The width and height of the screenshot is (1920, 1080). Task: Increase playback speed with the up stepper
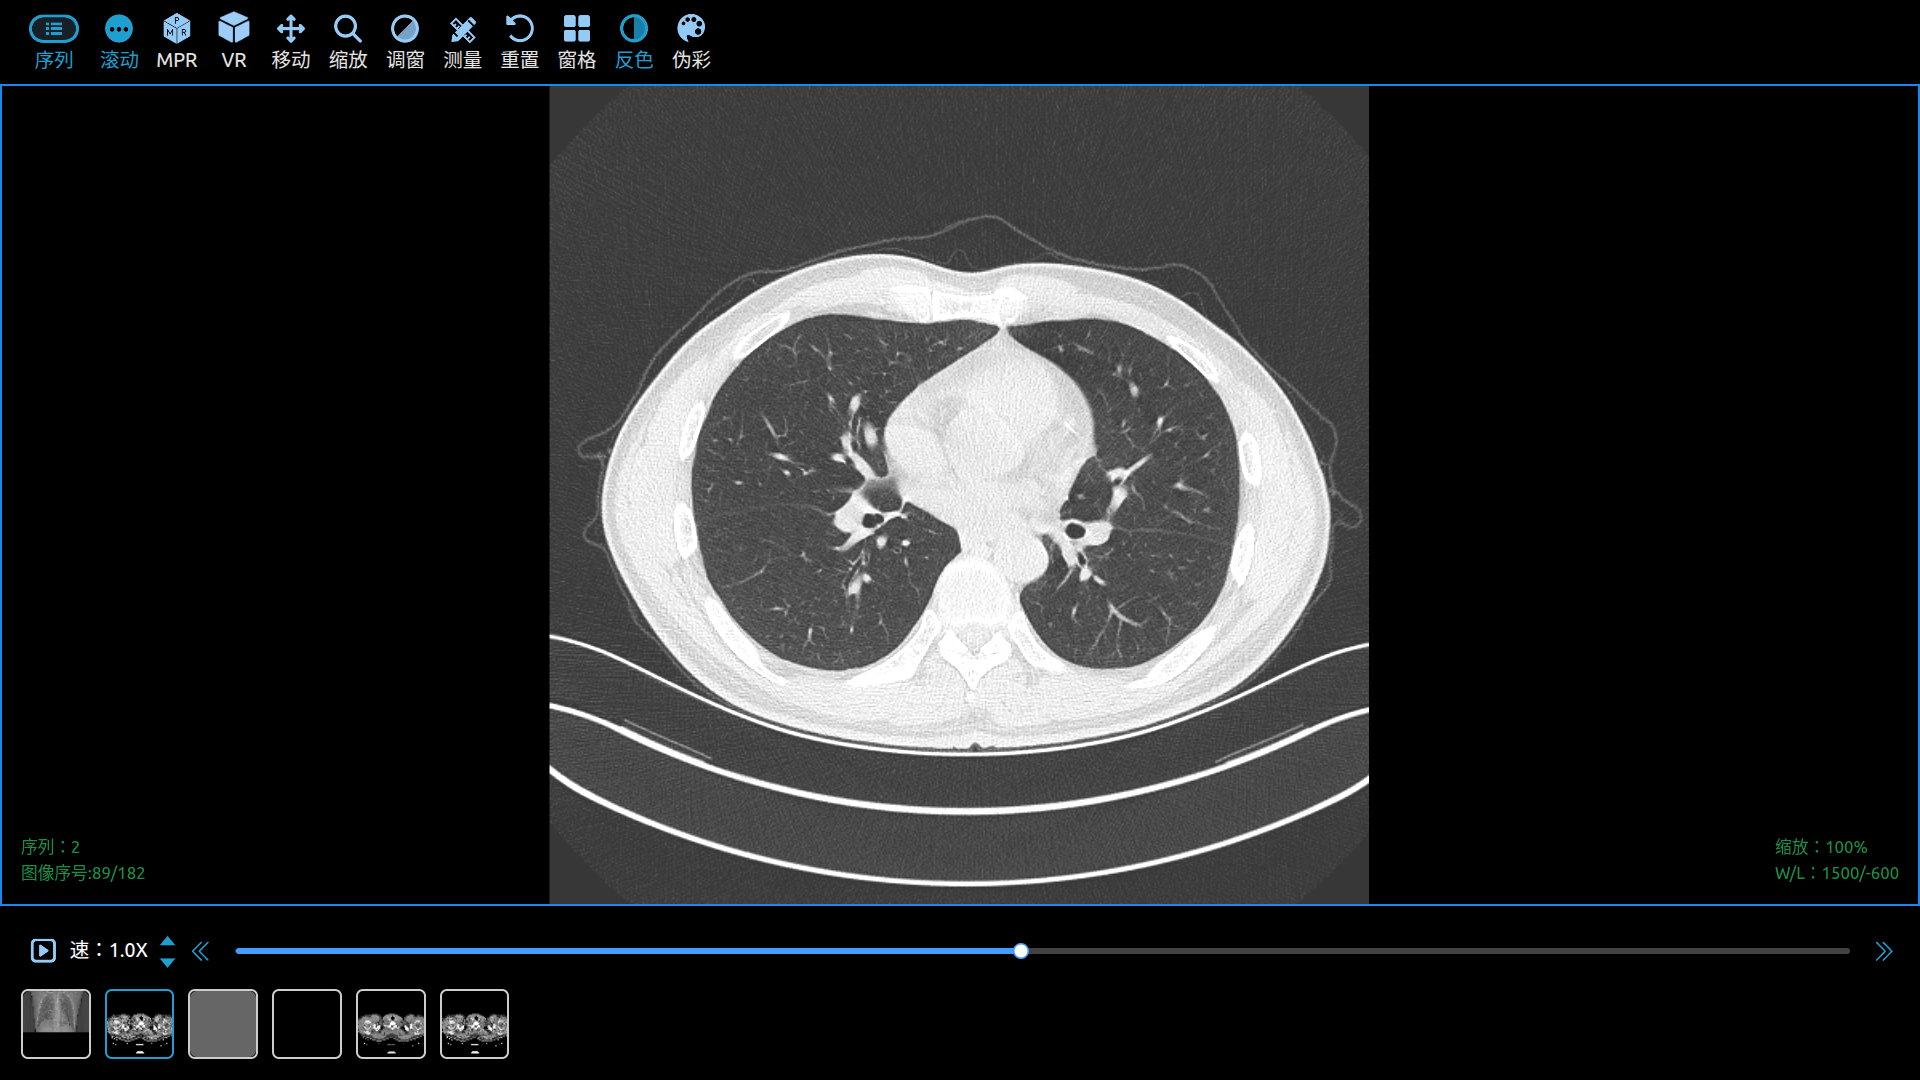coord(168,940)
